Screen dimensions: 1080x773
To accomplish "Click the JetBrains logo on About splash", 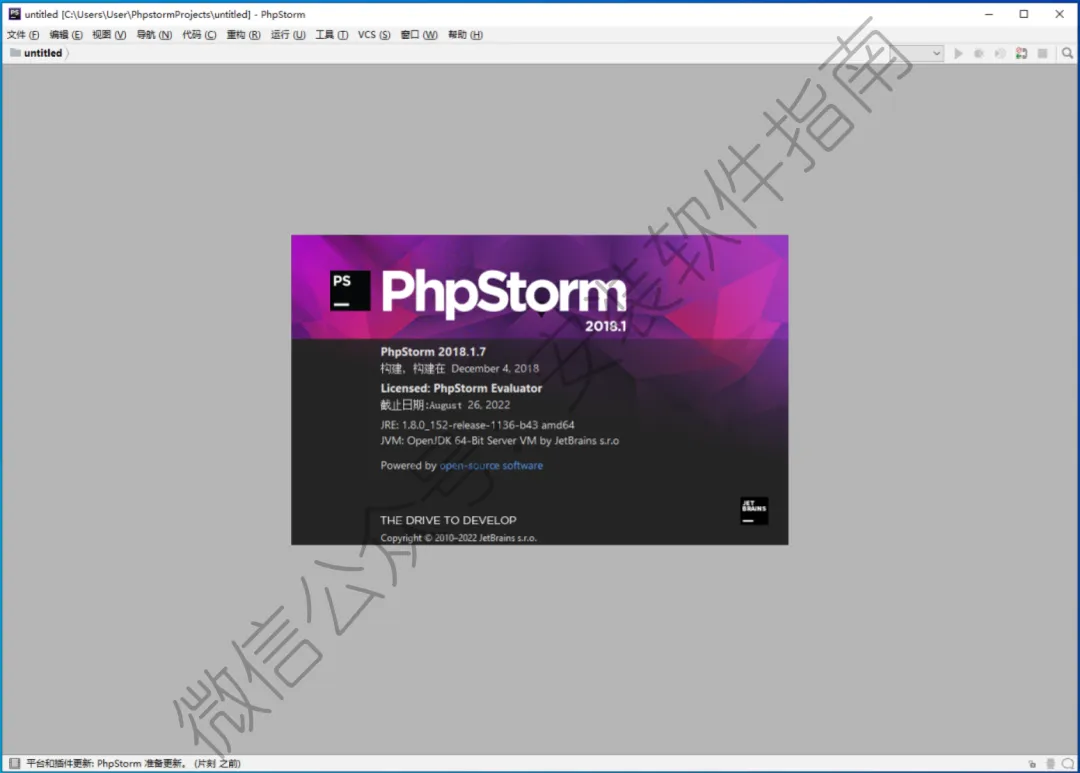I will coord(754,511).
